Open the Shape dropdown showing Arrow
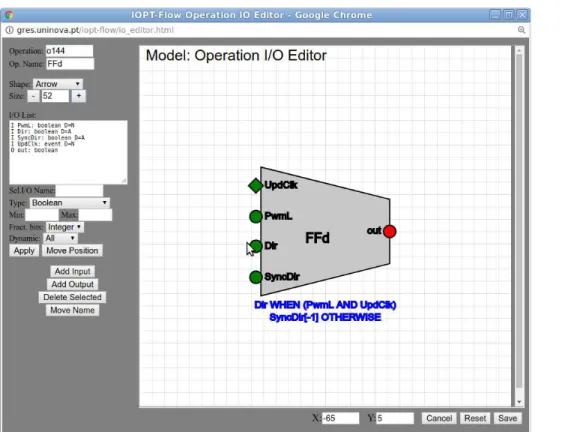The width and height of the screenshot is (577, 432). point(58,84)
